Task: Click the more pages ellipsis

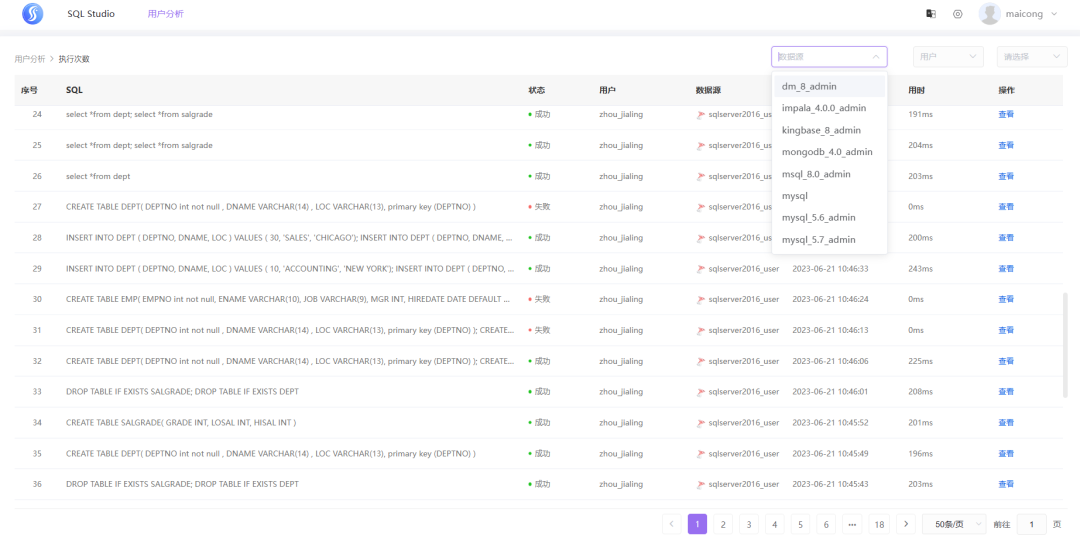Action: click(x=852, y=524)
